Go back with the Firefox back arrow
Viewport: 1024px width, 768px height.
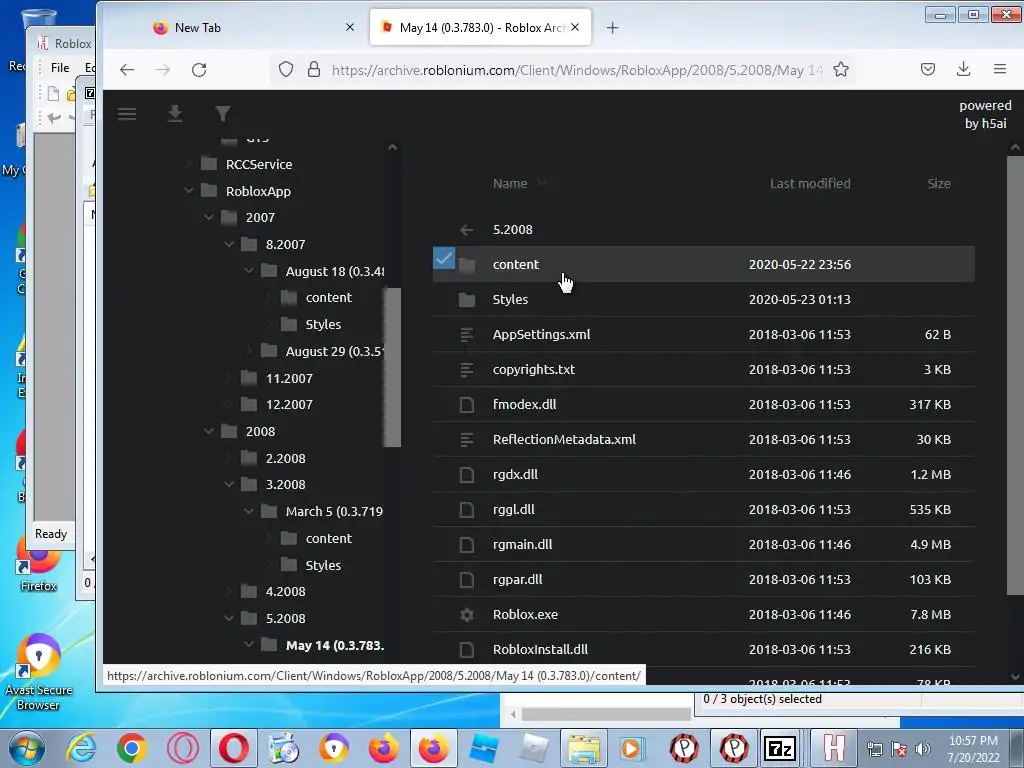click(127, 69)
